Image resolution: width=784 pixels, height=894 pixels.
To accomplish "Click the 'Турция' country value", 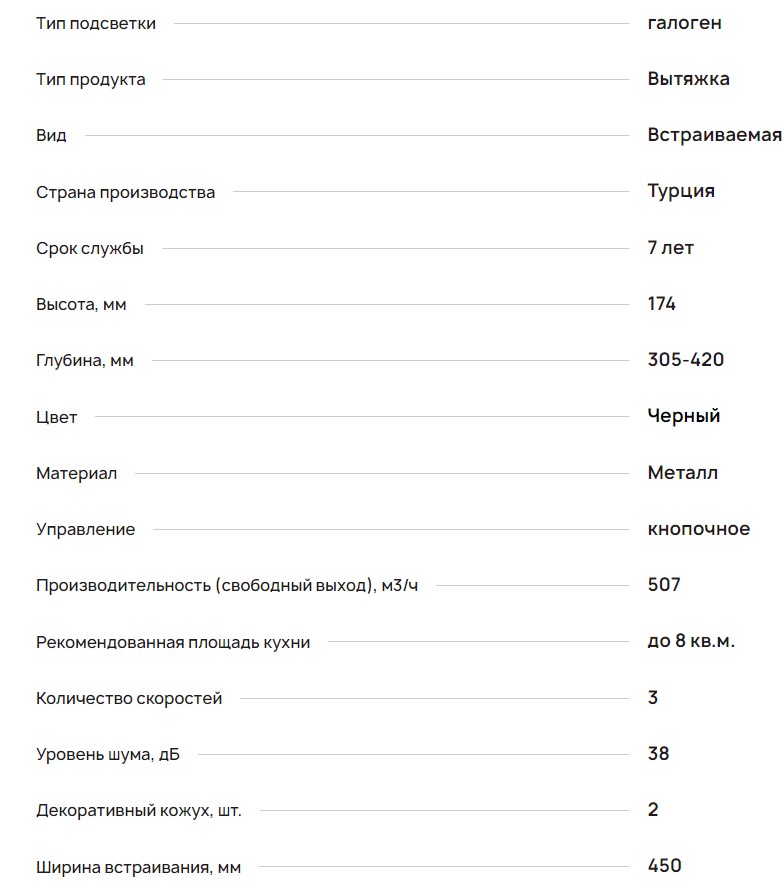I will [681, 191].
